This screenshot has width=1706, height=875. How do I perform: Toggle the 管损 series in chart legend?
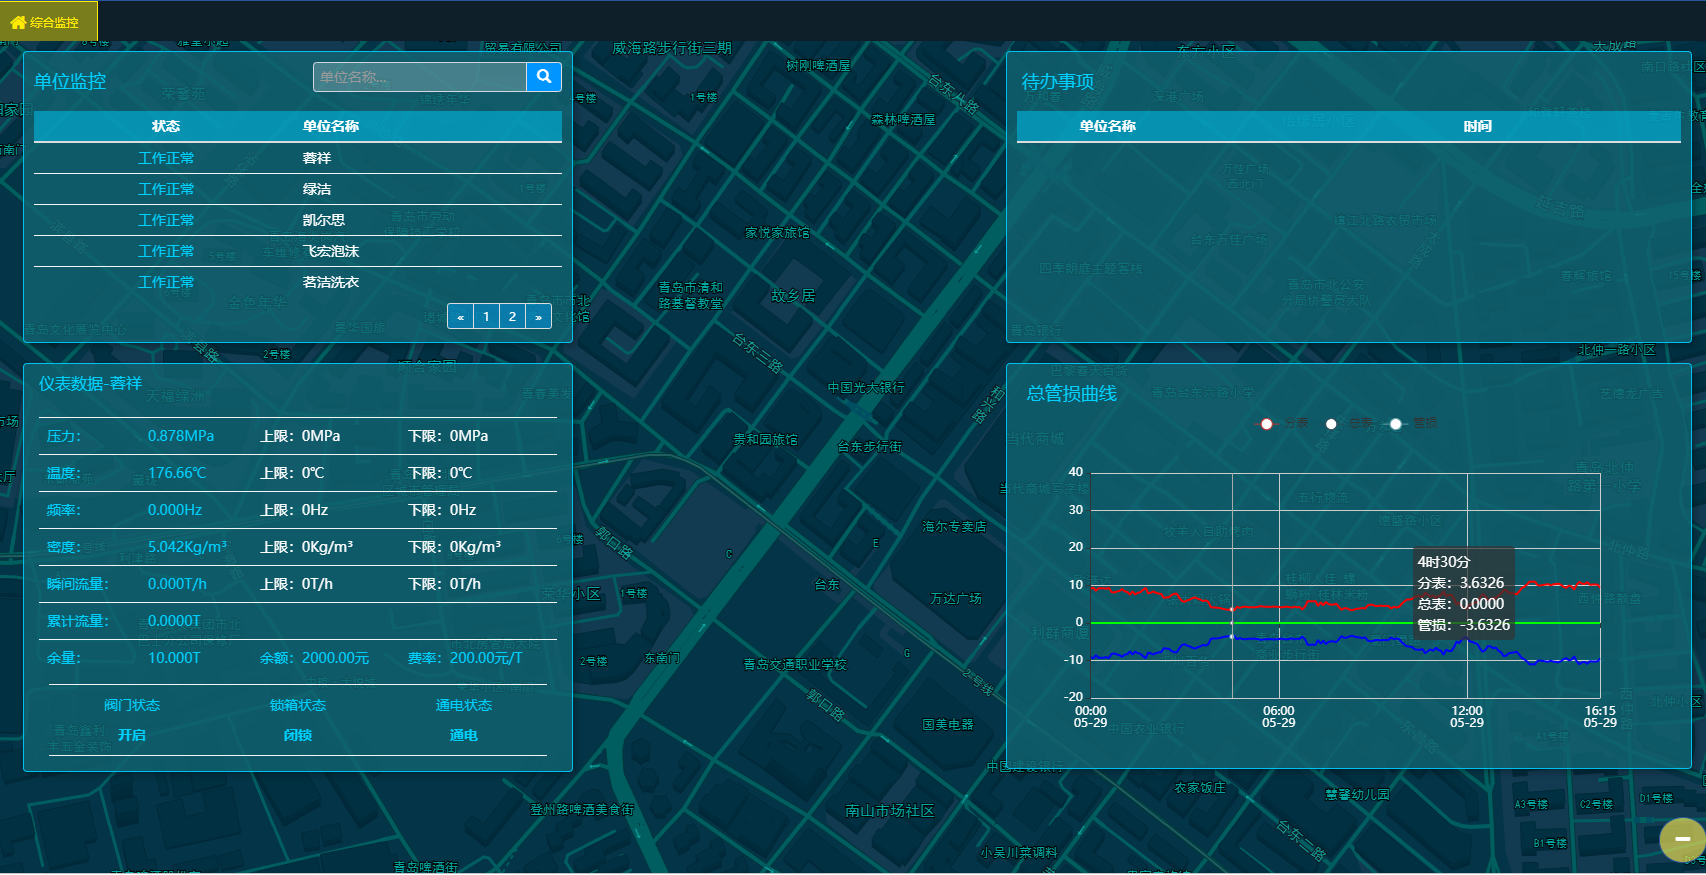tap(1412, 424)
